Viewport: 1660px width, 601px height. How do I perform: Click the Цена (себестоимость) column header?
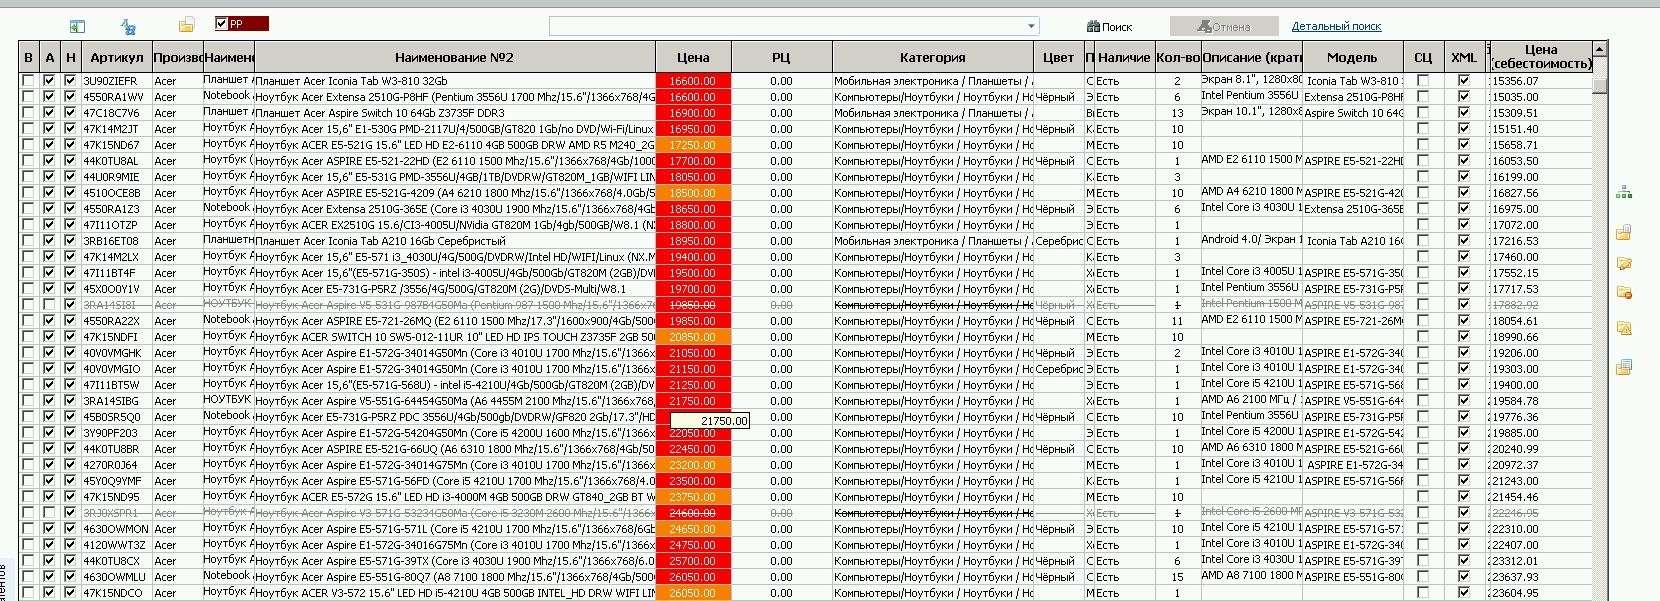point(1540,56)
